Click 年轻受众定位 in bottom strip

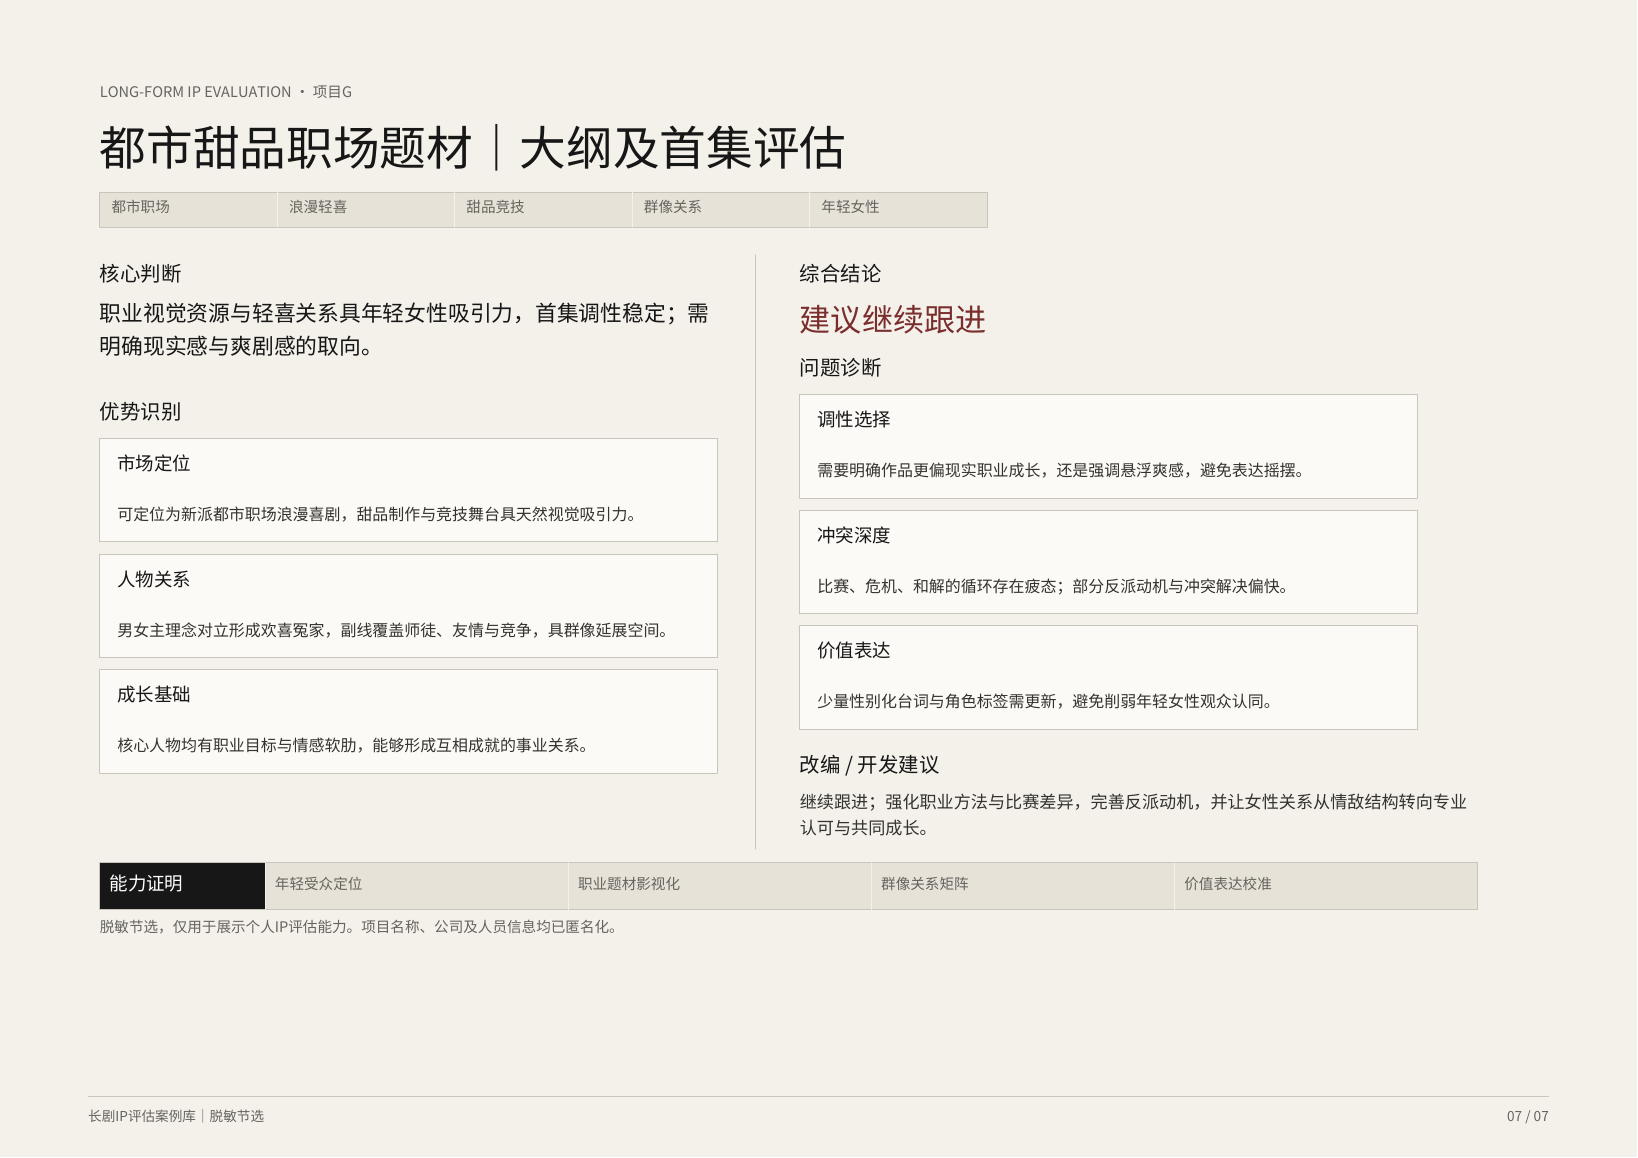click(x=416, y=885)
